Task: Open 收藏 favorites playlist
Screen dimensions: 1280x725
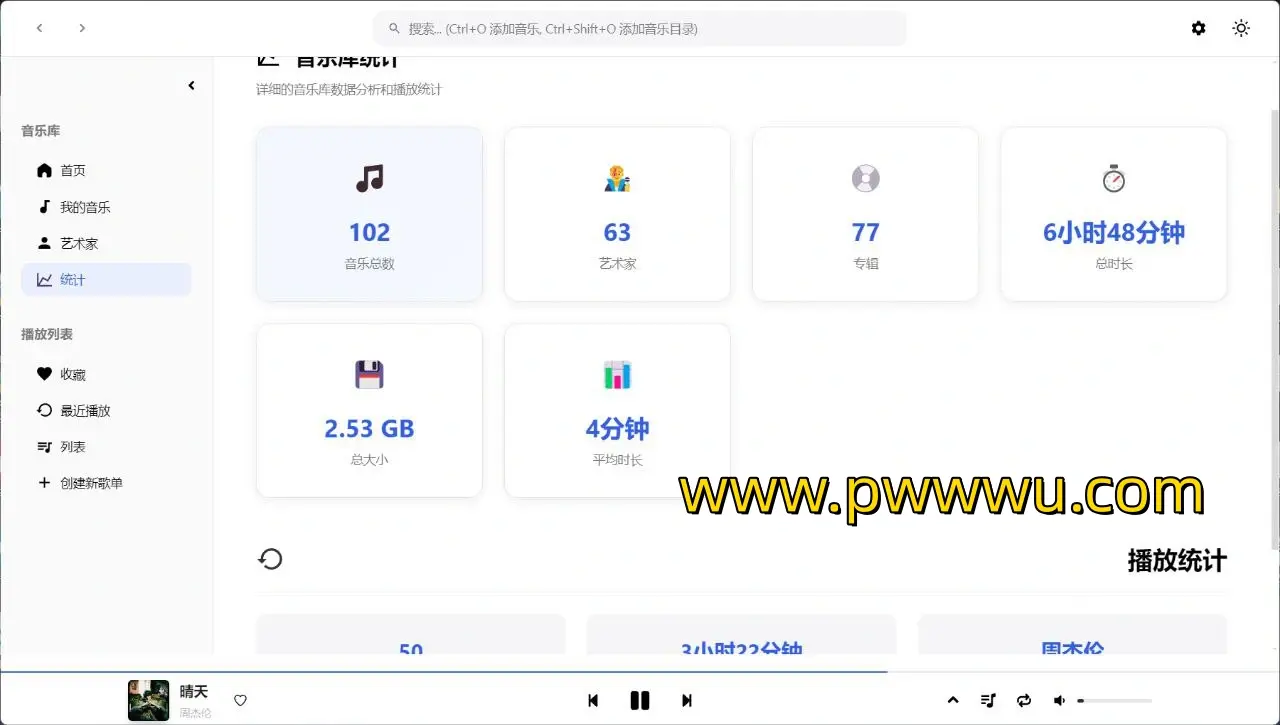Action: click(72, 374)
